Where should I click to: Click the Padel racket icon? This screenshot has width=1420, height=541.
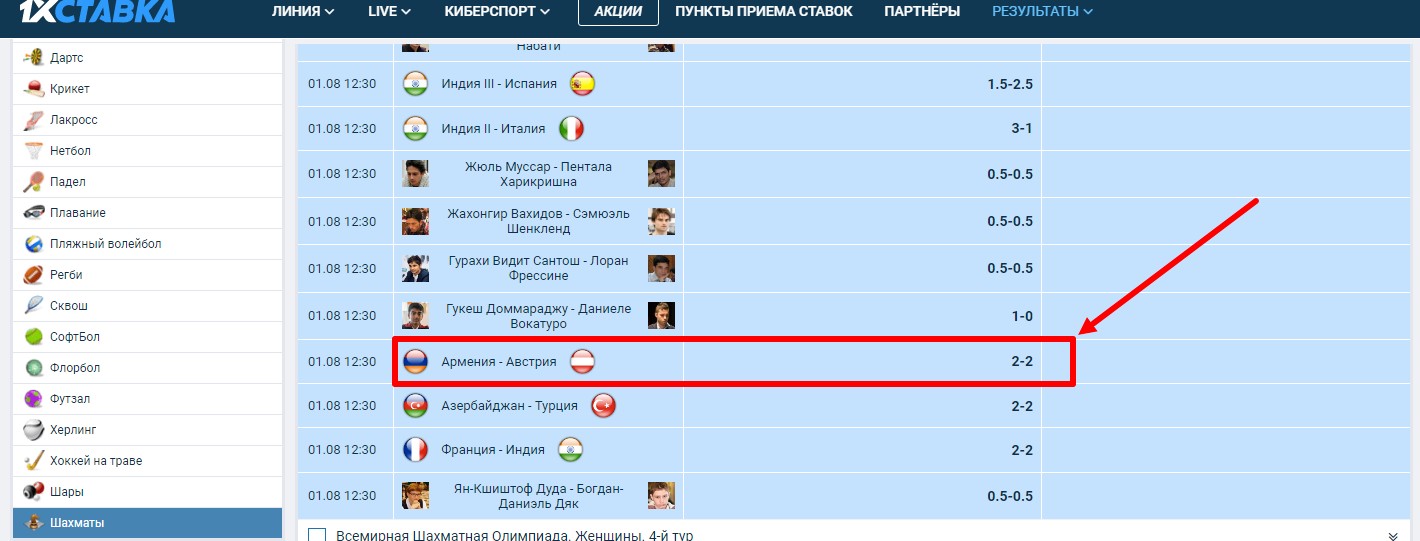(34, 182)
